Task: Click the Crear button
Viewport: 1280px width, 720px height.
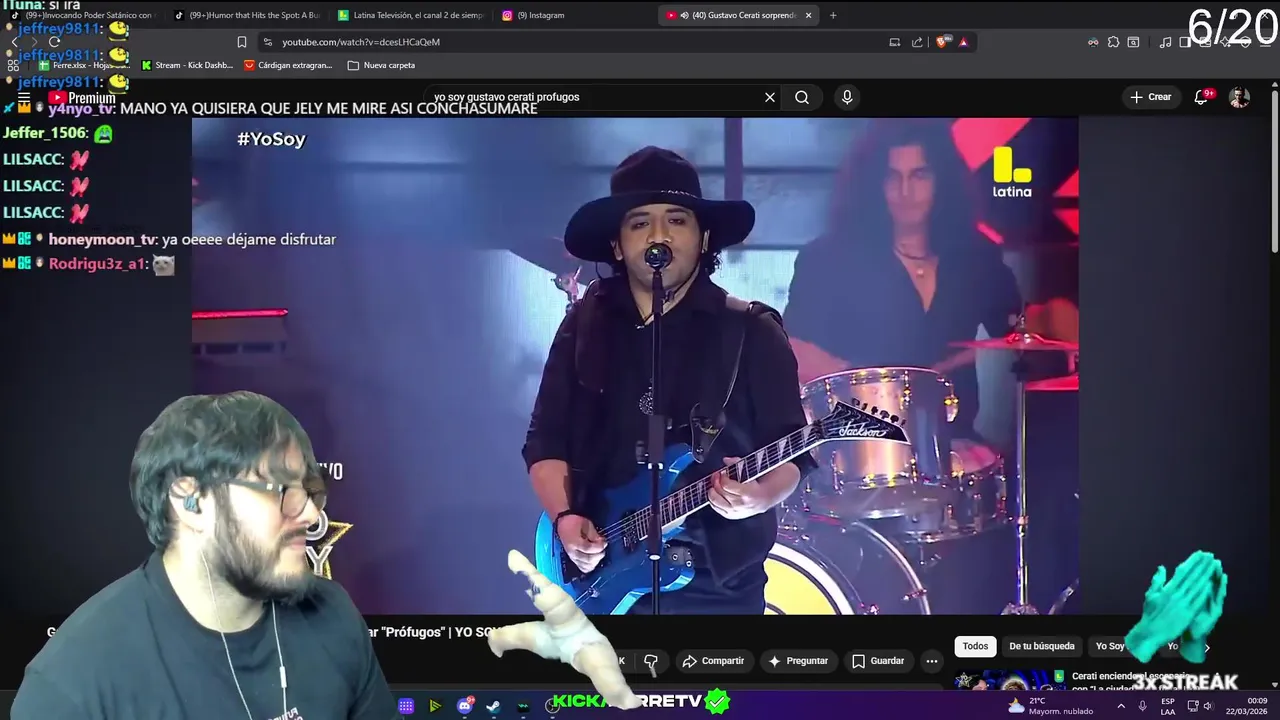Action: [1151, 97]
